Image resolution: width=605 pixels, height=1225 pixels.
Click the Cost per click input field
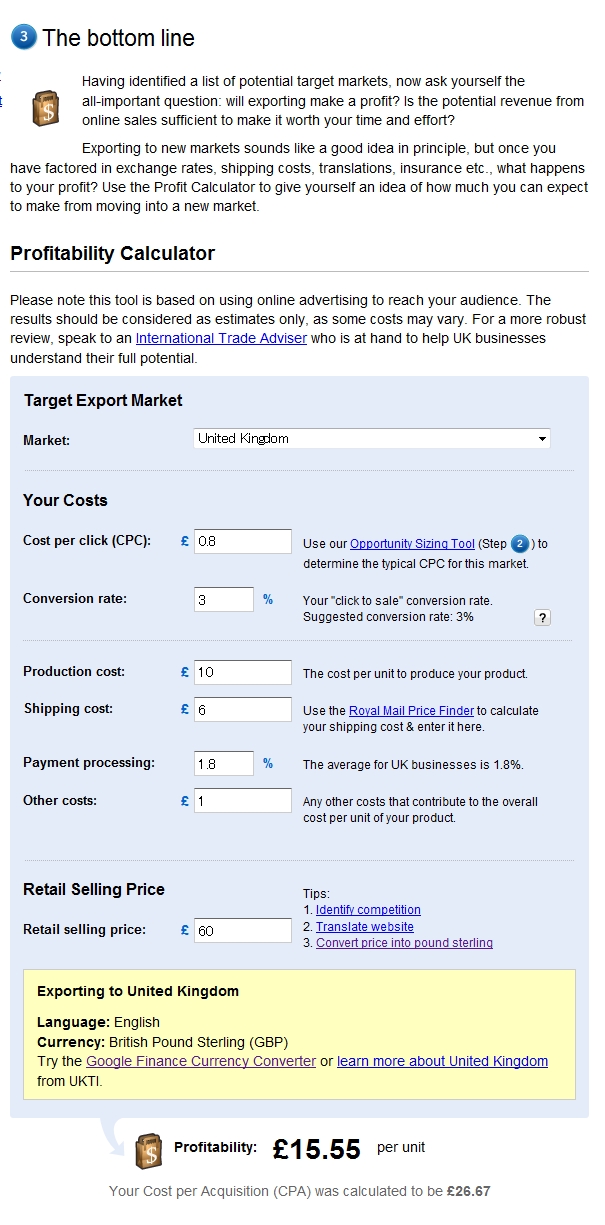[243, 541]
